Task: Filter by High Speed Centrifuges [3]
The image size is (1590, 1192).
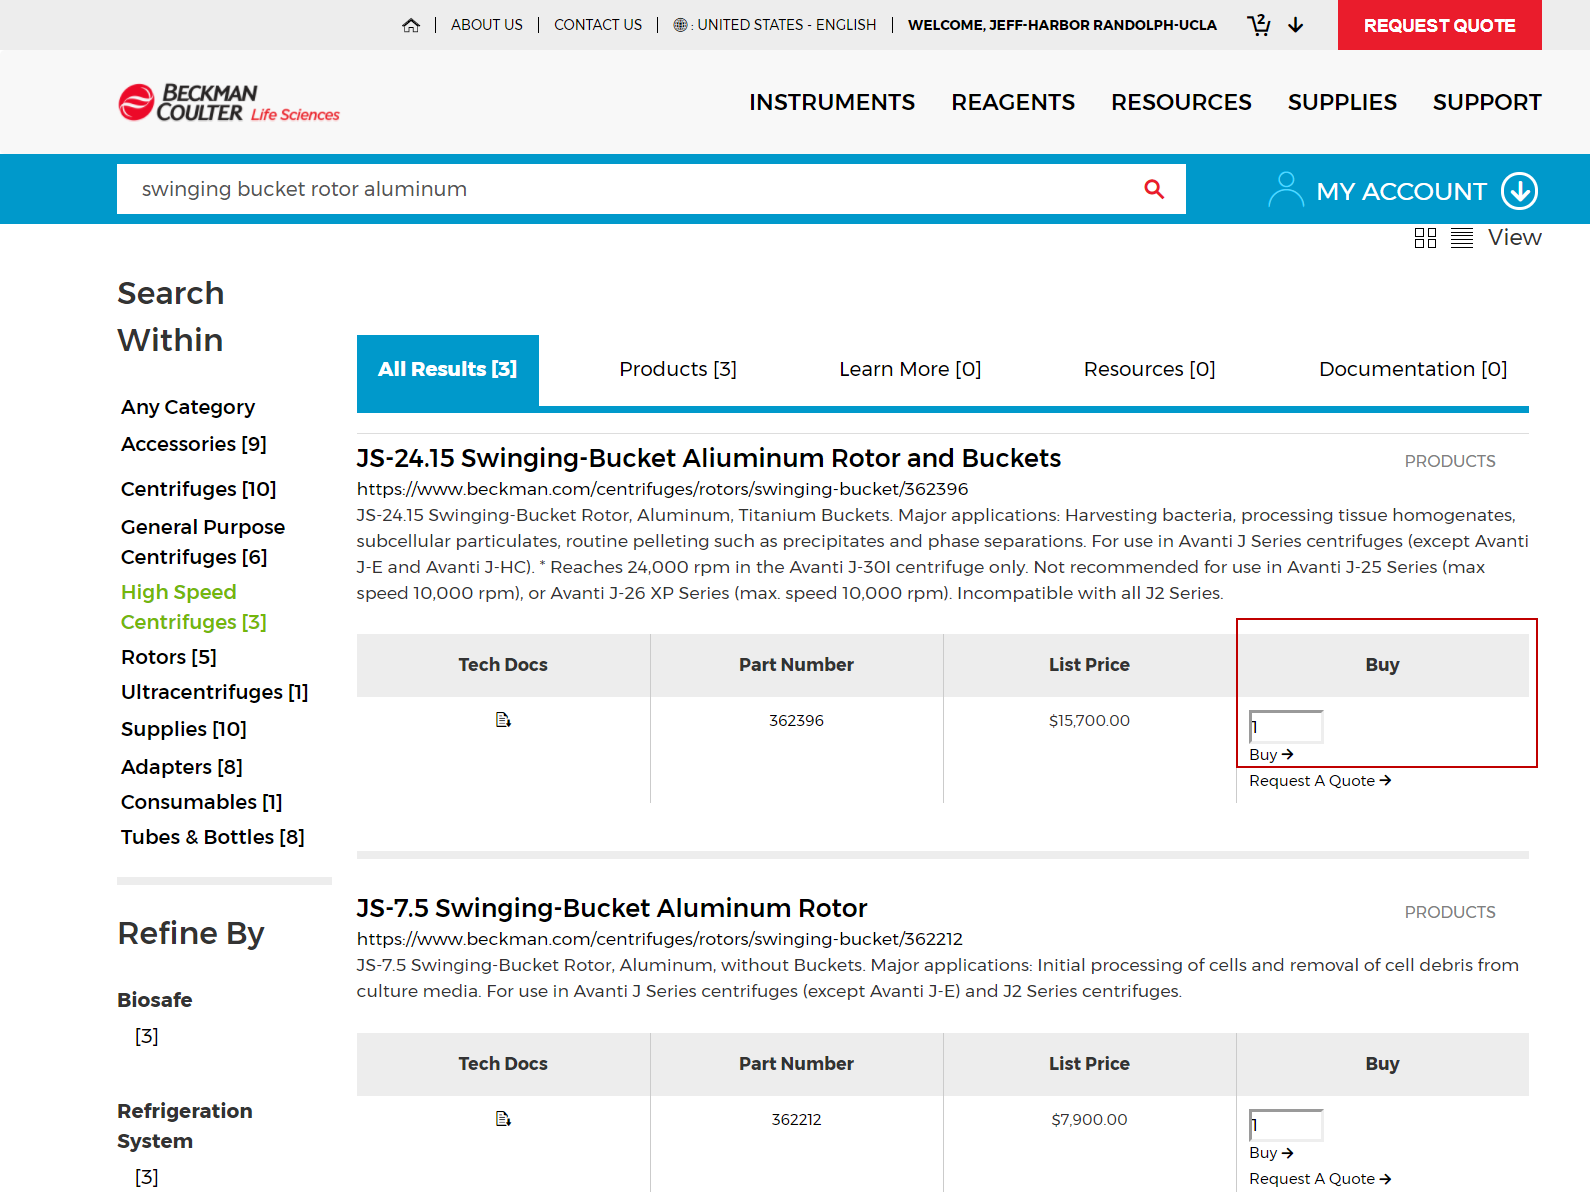Action: [194, 607]
